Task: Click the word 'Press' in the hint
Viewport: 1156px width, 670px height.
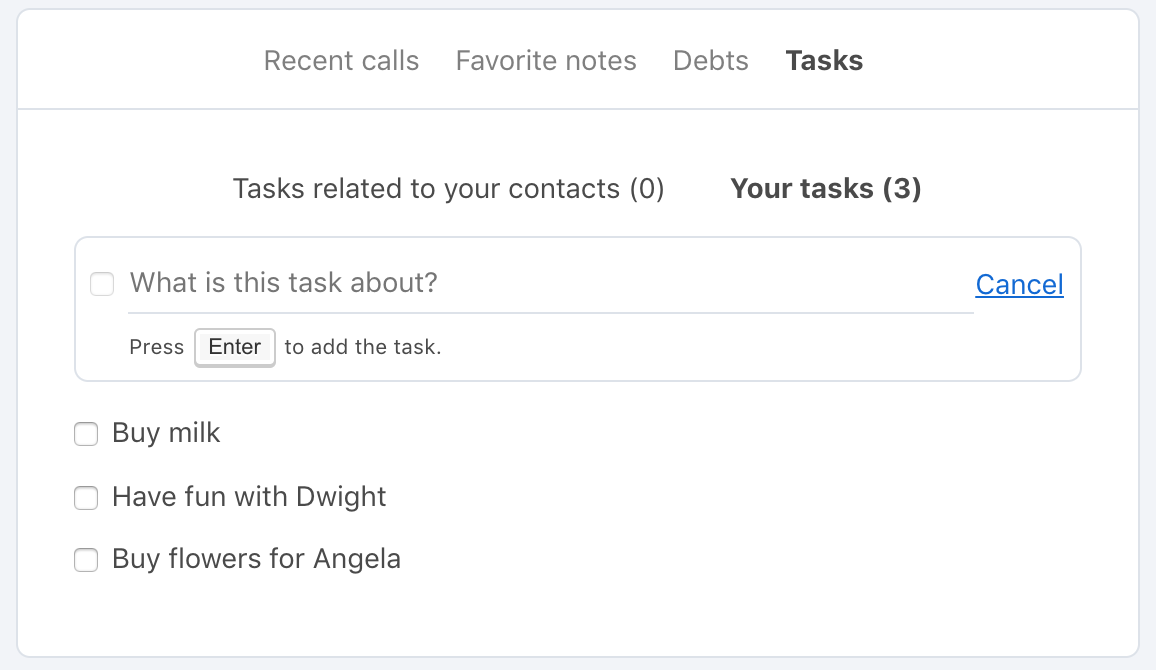Action: pos(156,347)
